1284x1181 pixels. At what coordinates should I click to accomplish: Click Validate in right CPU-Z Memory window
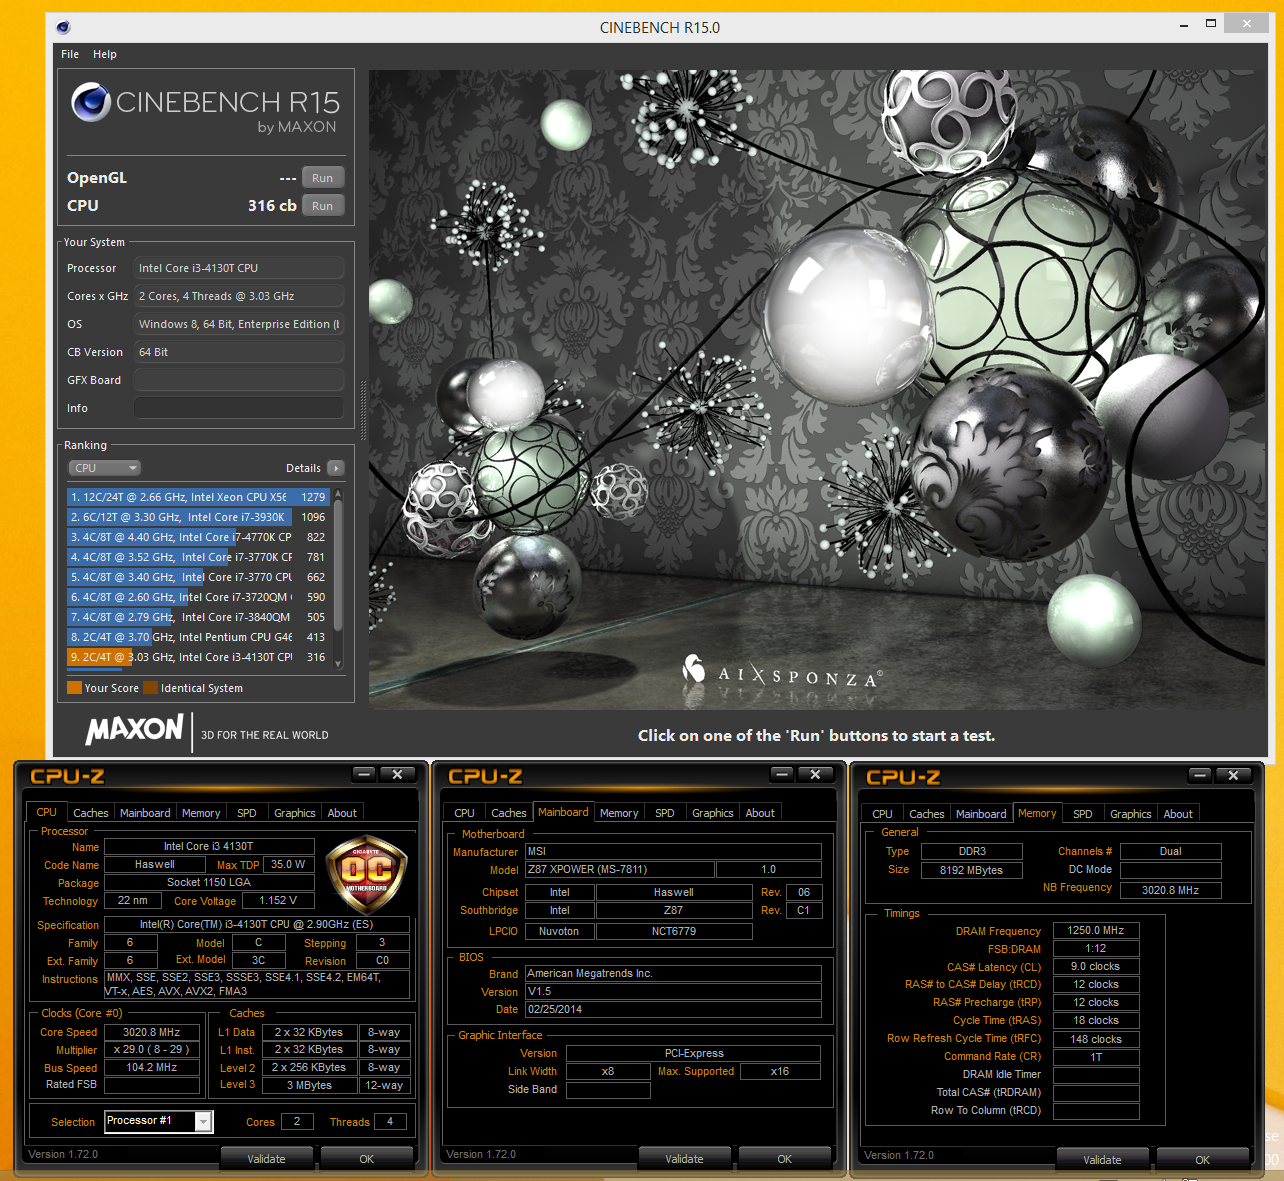[x=1103, y=1159]
